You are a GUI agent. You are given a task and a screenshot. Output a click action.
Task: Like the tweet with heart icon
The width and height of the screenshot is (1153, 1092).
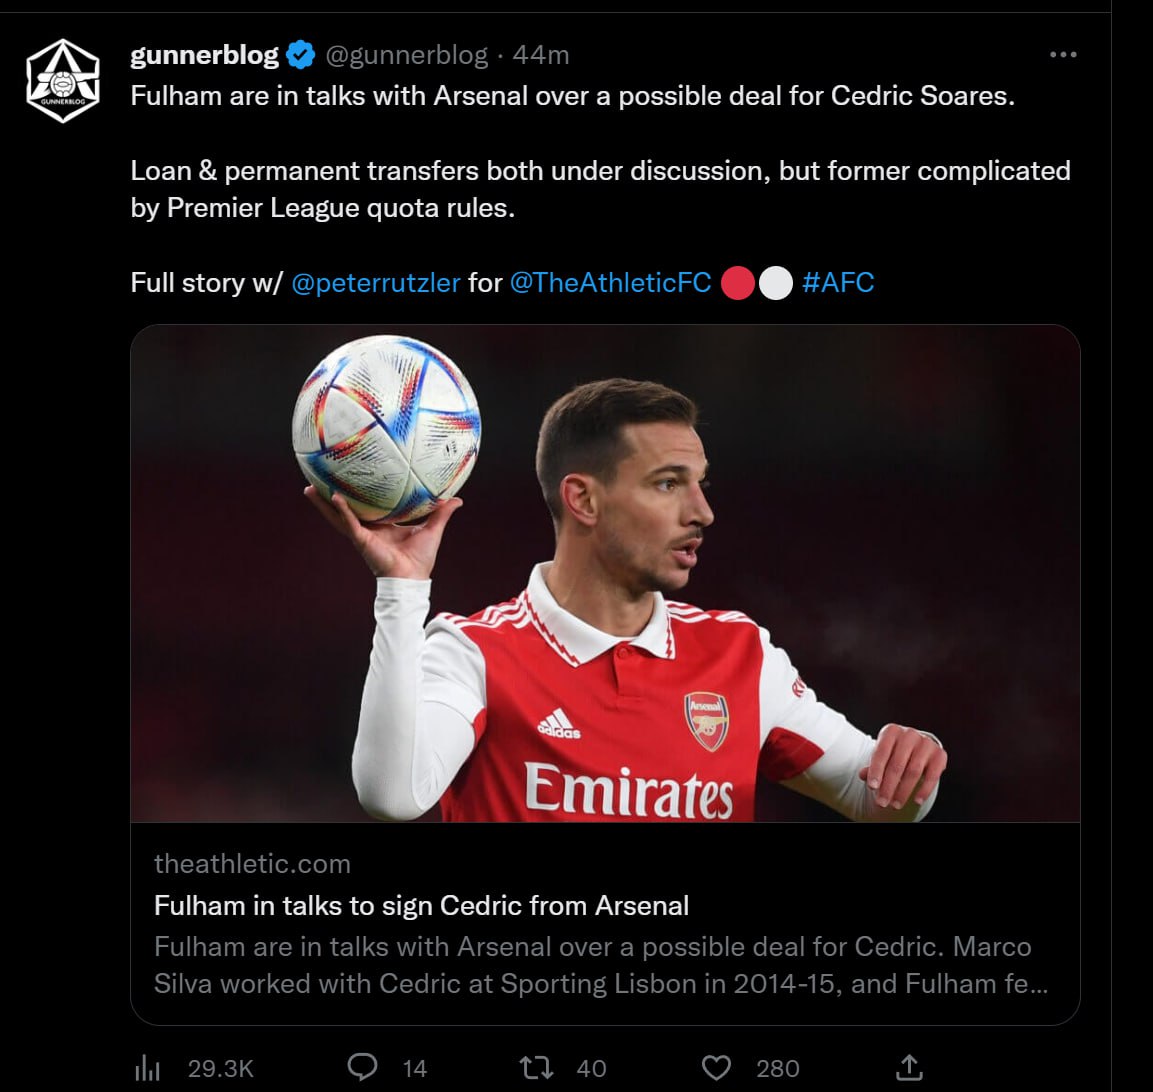coord(716,1068)
